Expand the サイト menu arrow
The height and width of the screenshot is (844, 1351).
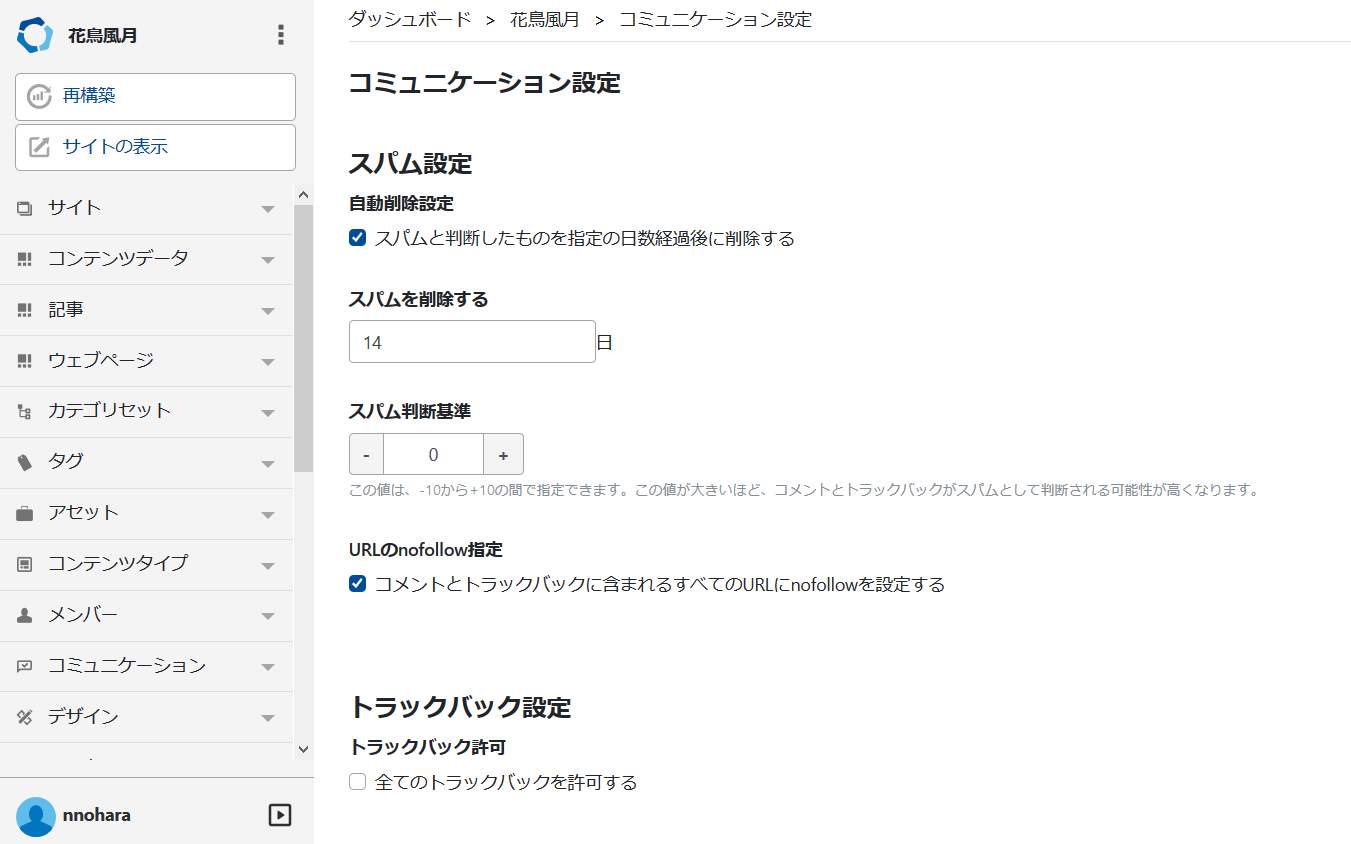[267, 209]
